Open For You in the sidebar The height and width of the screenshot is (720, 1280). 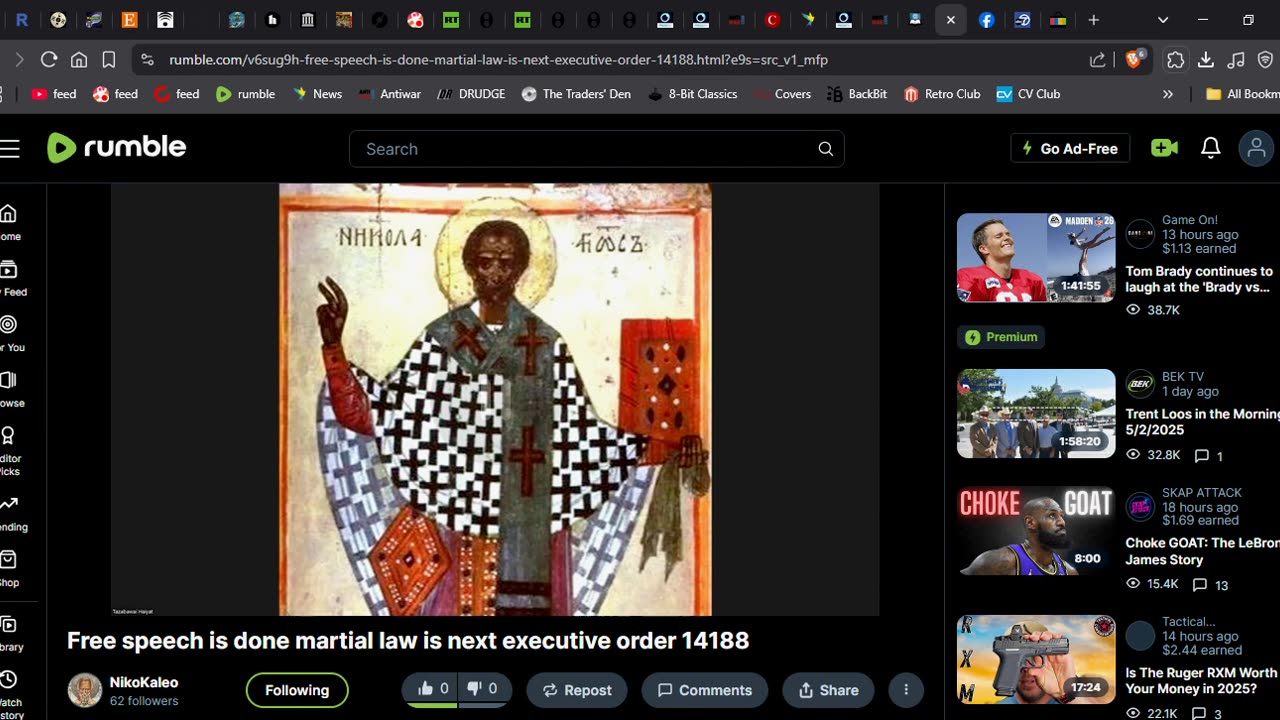(x=10, y=334)
